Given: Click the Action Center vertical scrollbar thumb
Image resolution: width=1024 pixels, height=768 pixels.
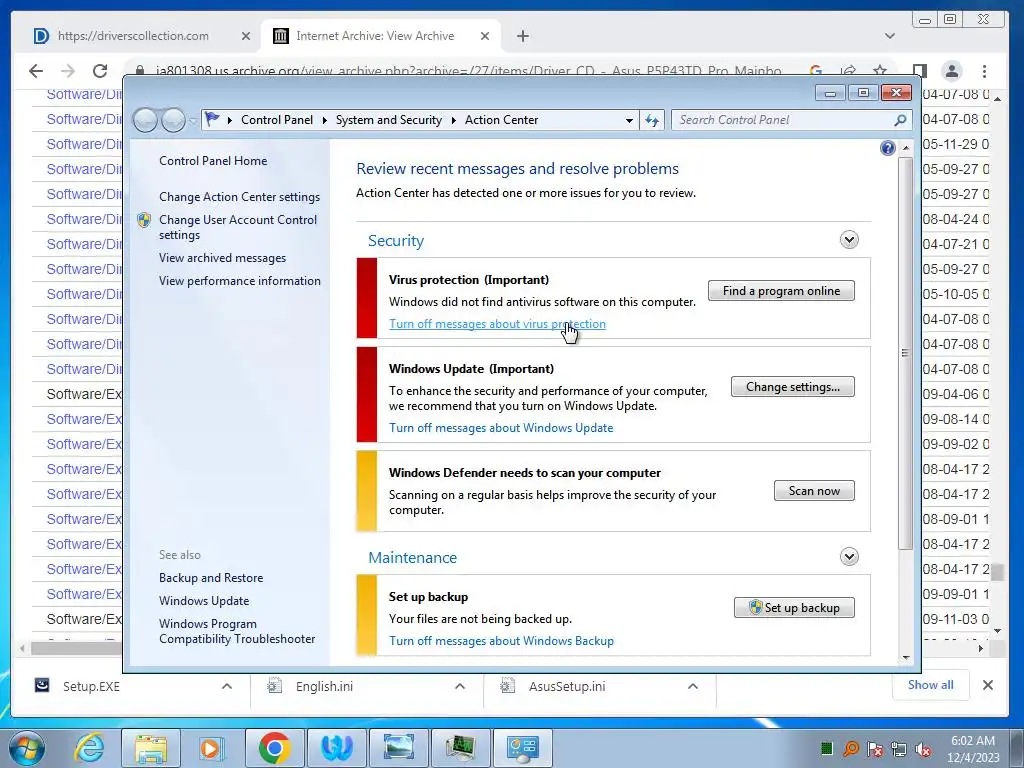Looking at the screenshot, I should [904, 353].
